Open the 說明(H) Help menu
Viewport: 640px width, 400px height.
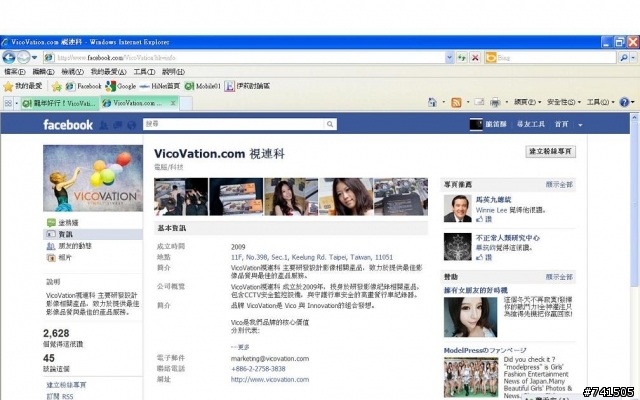(173, 72)
